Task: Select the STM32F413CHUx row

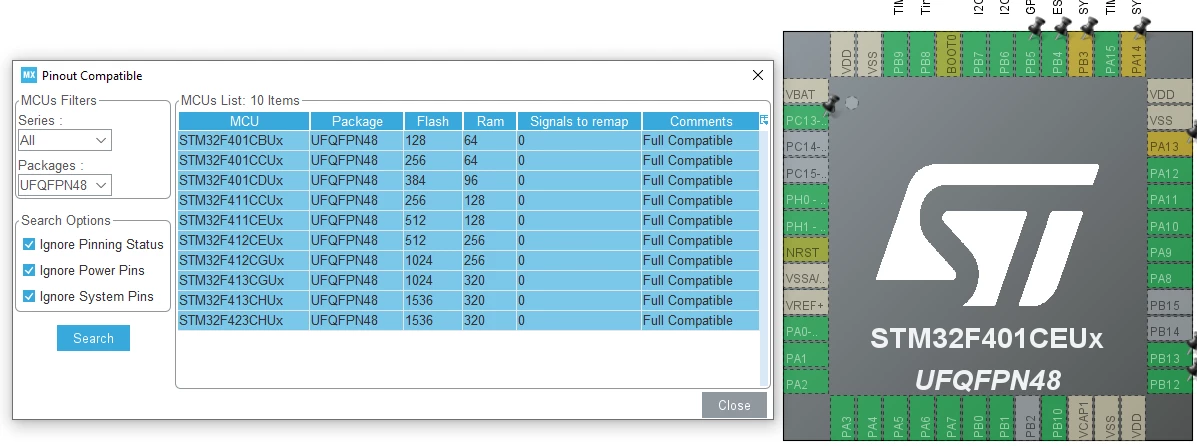Action: 469,300
